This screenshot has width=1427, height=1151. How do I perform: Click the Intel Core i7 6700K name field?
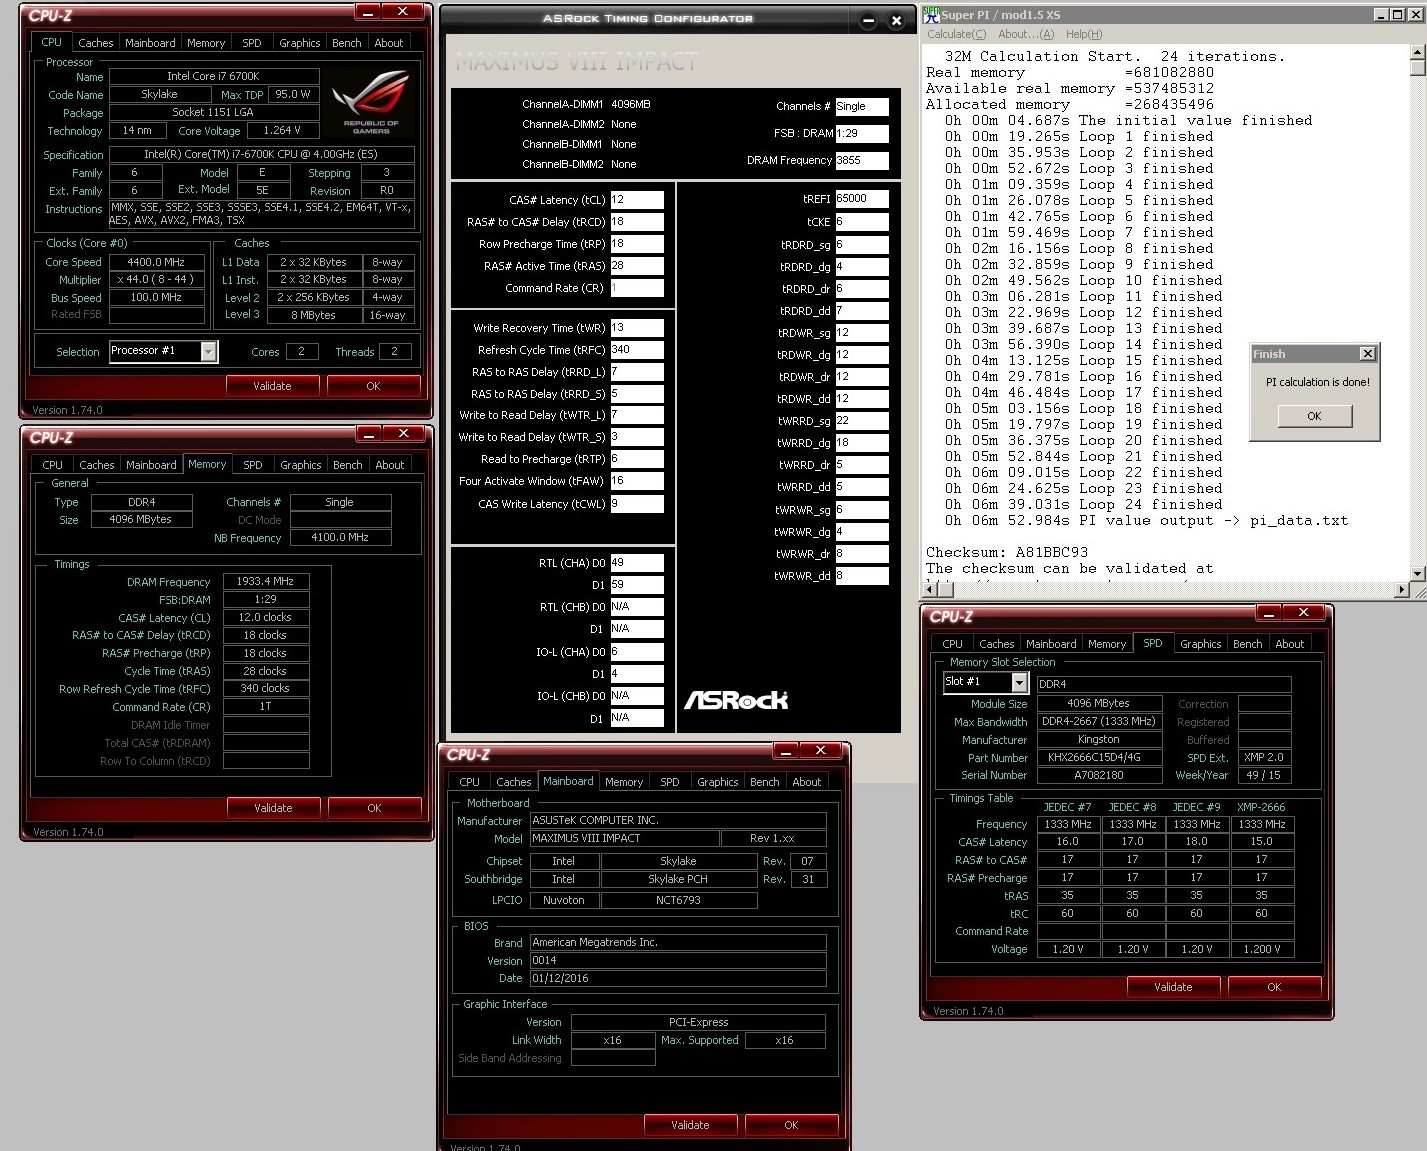coord(214,76)
